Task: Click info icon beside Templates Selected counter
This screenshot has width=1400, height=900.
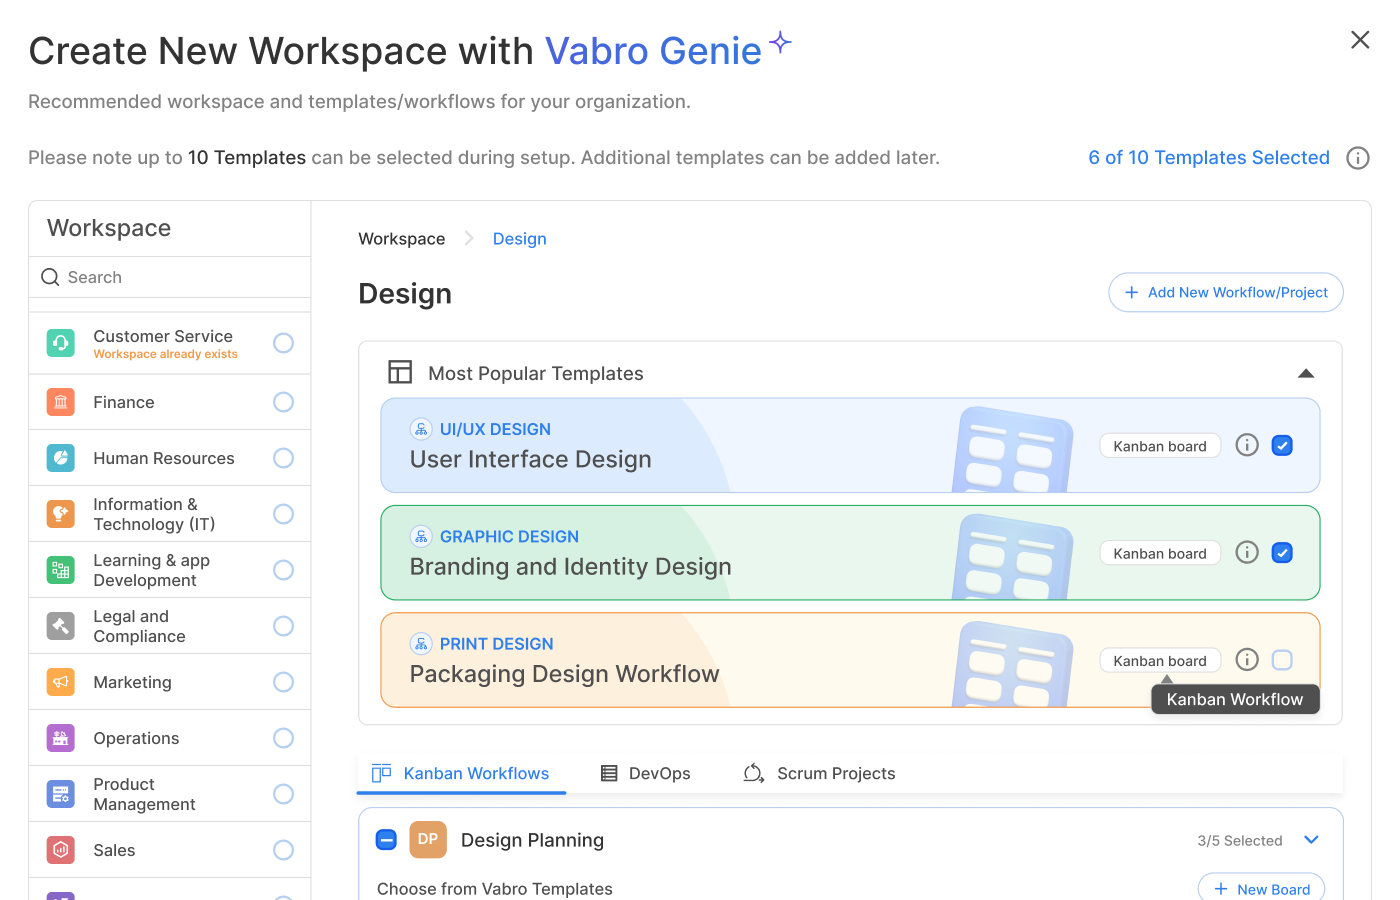Action: pos(1357,158)
